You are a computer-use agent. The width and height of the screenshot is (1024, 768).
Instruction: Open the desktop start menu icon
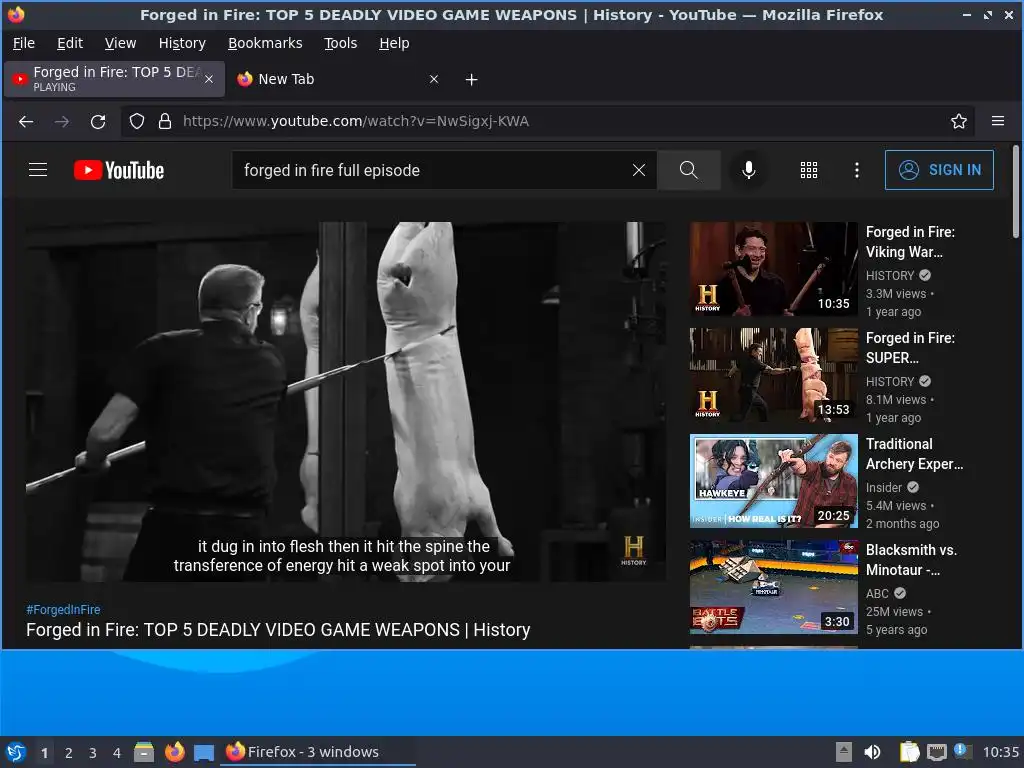pos(16,752)
